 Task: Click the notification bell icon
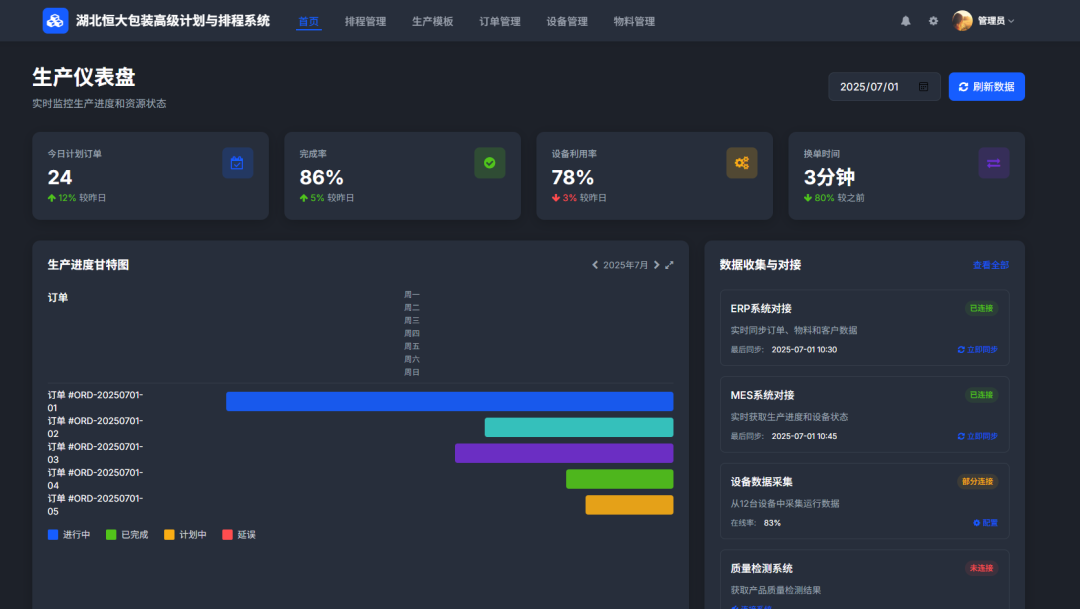[906, 21]
